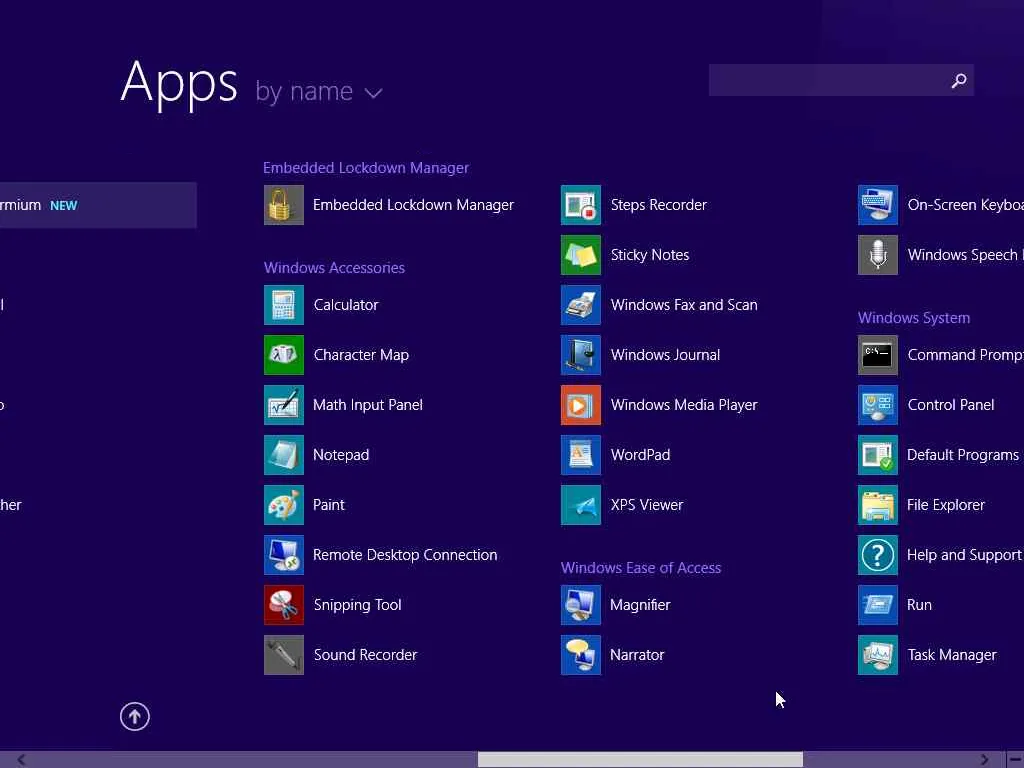
Task: Launch the Run icon
Action: (878, 605)
